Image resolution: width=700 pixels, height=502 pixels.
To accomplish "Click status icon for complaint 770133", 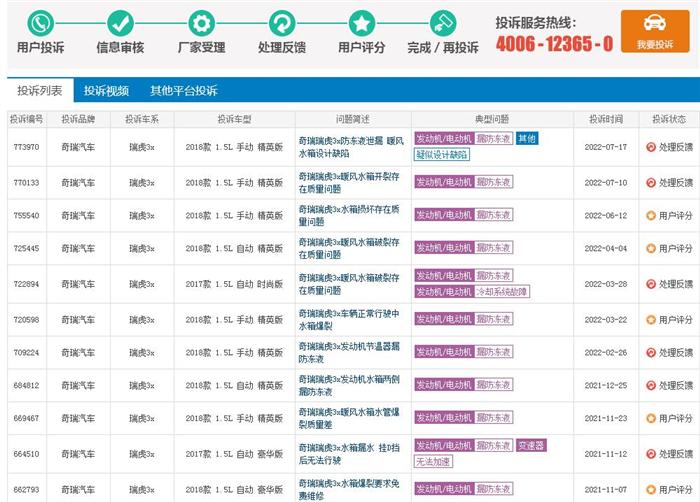I will [651, 183].
